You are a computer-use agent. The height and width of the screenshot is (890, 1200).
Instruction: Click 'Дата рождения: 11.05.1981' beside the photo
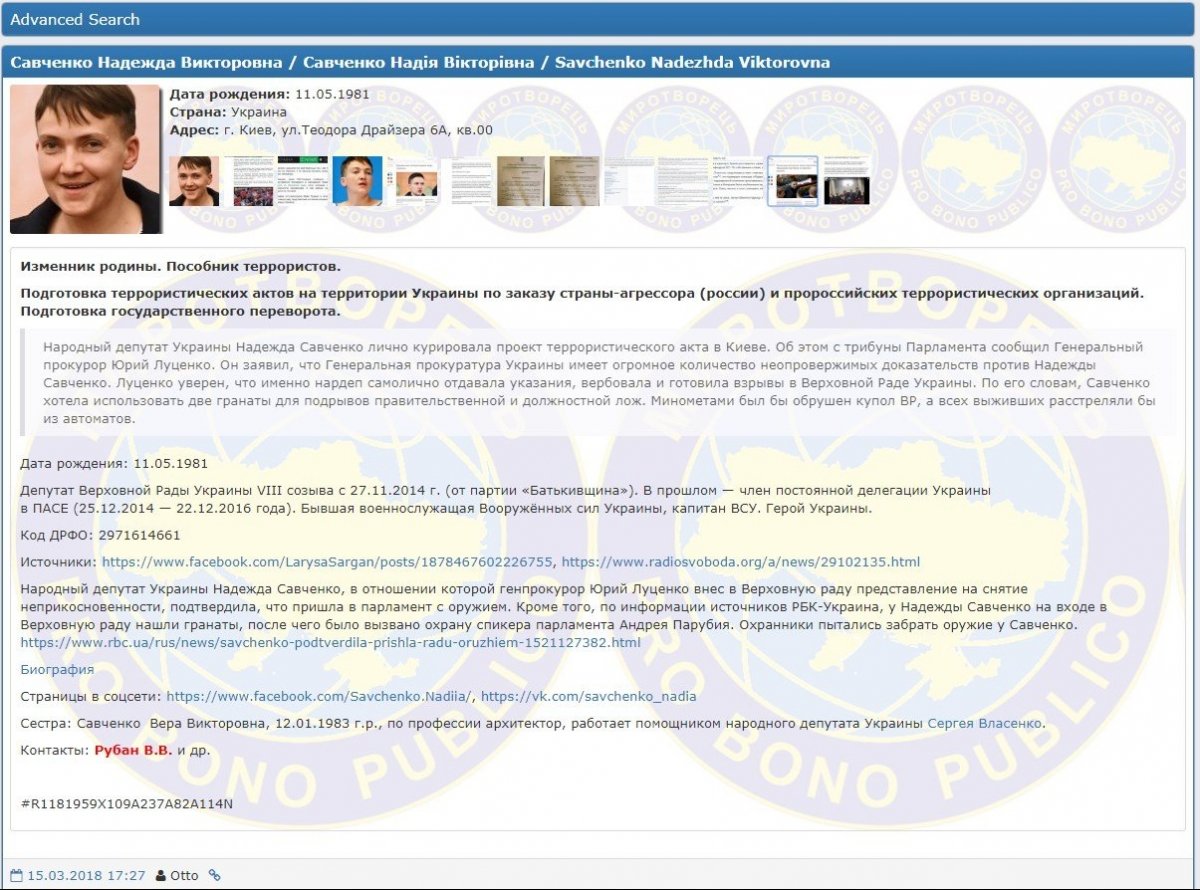pos(270,94)
